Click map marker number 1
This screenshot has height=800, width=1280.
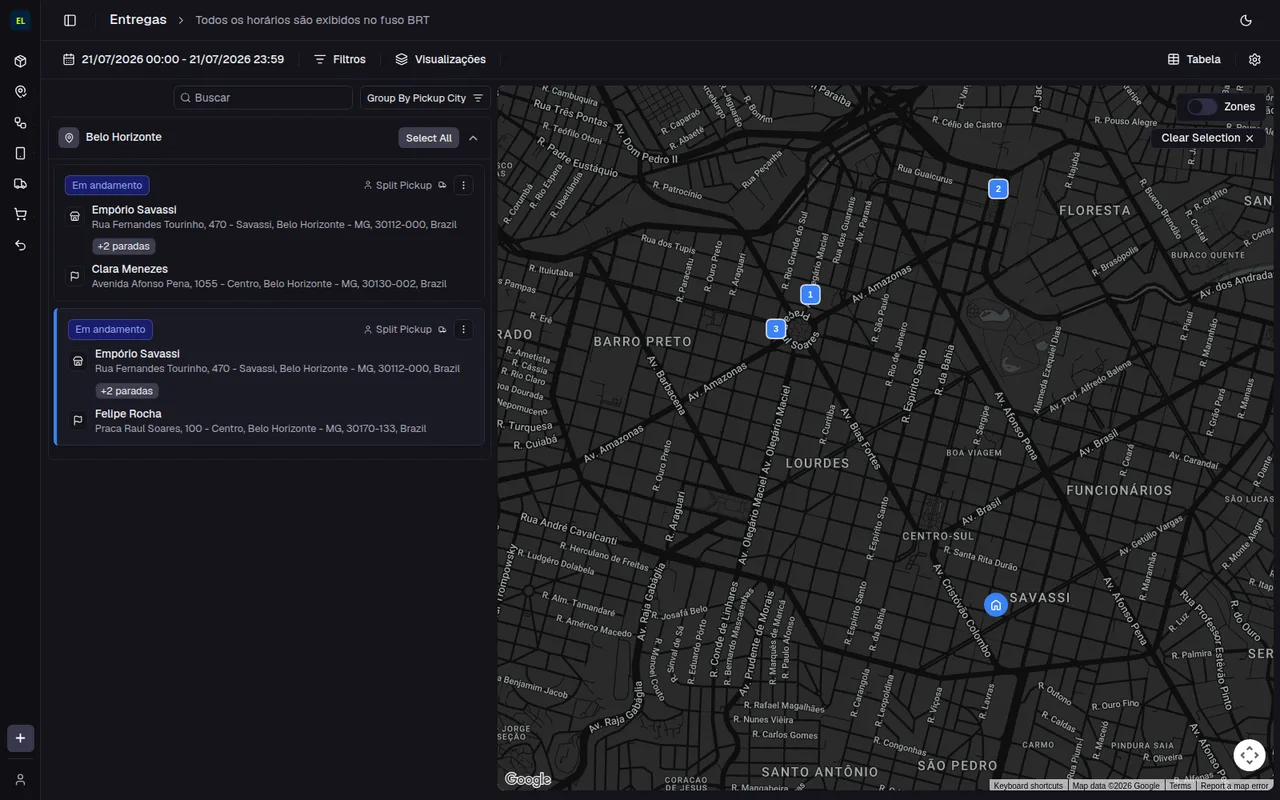click(x=810, y=294)
